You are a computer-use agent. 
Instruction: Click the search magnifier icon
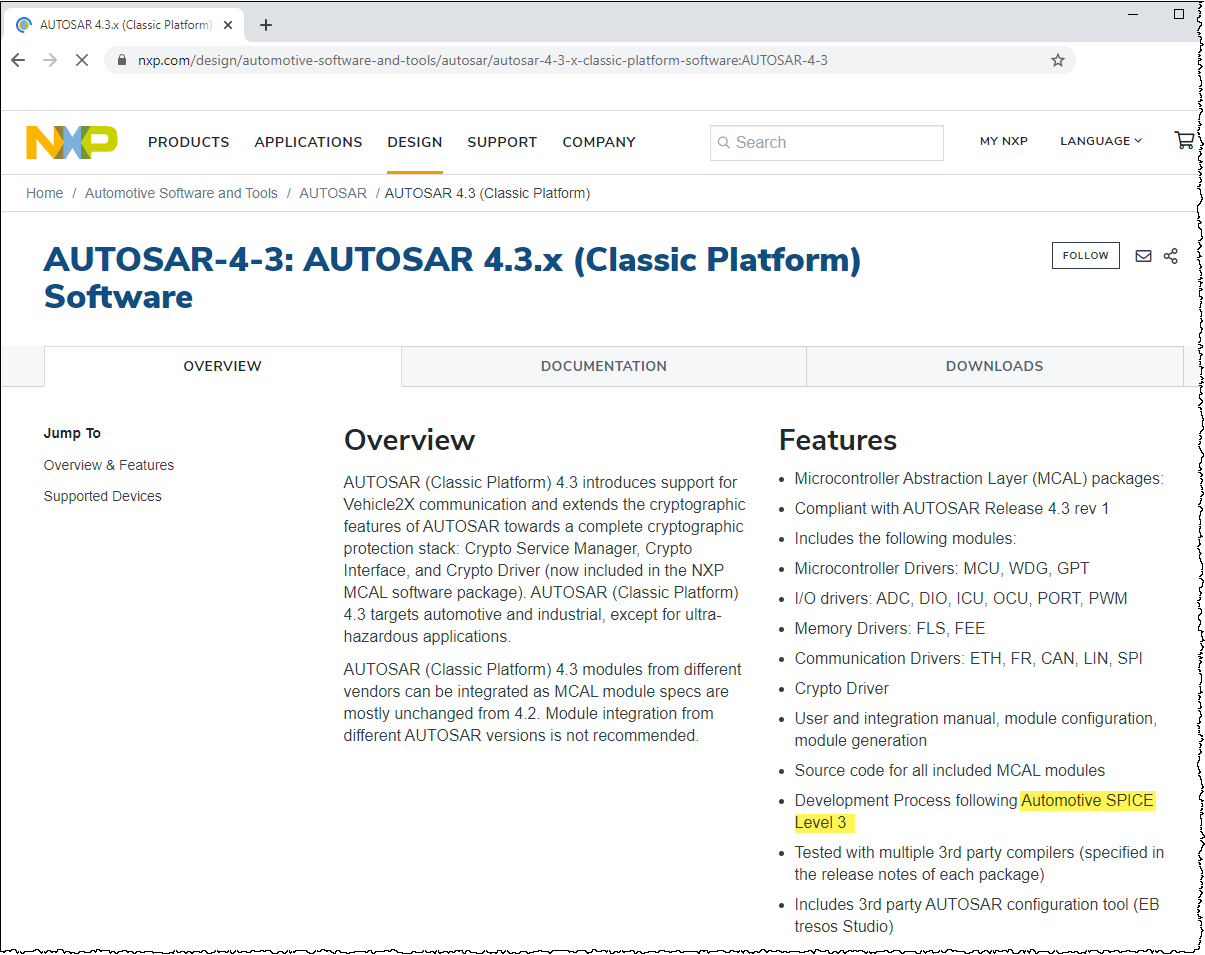pos(724,142)
